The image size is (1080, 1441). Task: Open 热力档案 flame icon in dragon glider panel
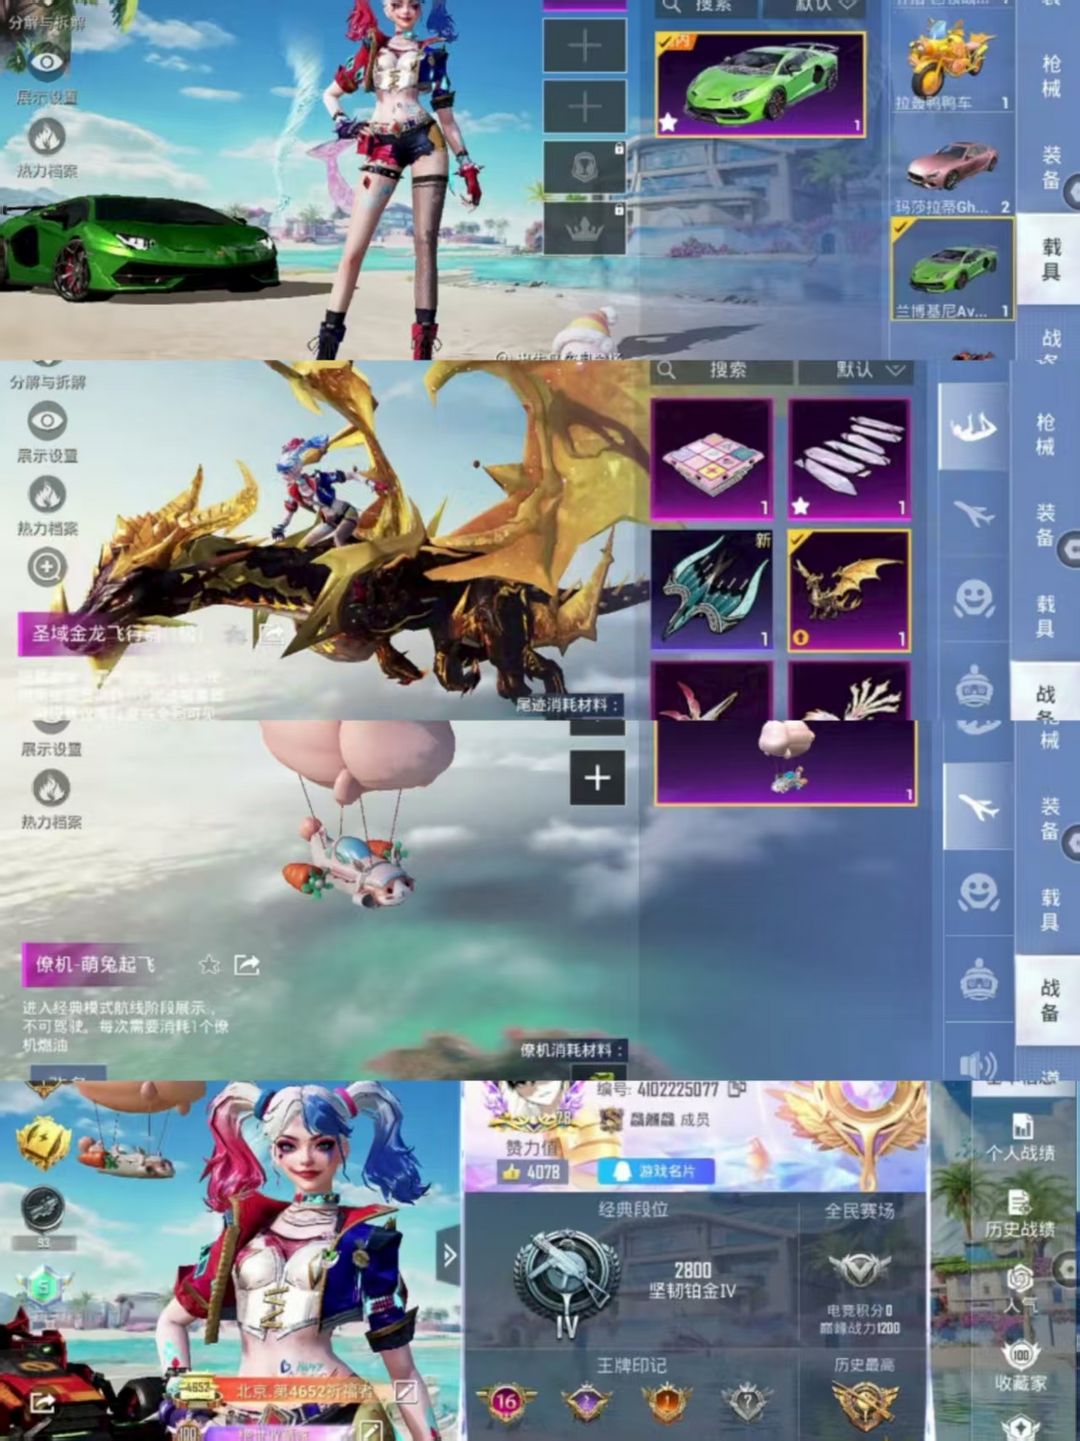[47, 494]
